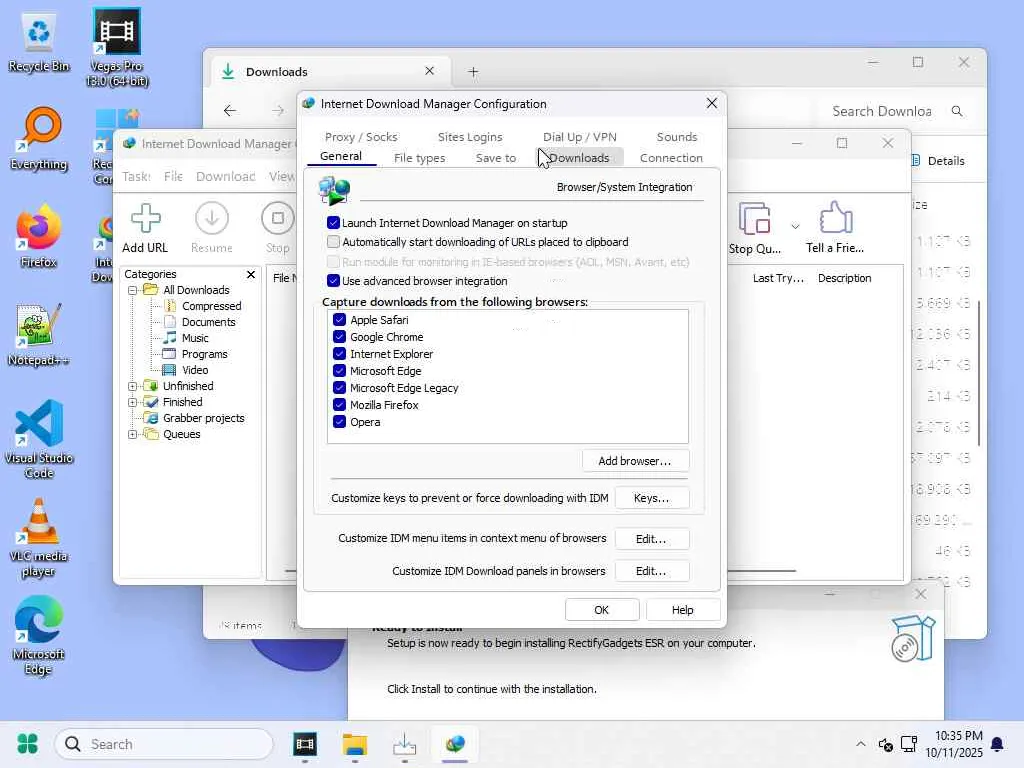This screenshot has height=768, width=1024.
Task: Confirm configuration with OK button
Action: click(601, 609)
